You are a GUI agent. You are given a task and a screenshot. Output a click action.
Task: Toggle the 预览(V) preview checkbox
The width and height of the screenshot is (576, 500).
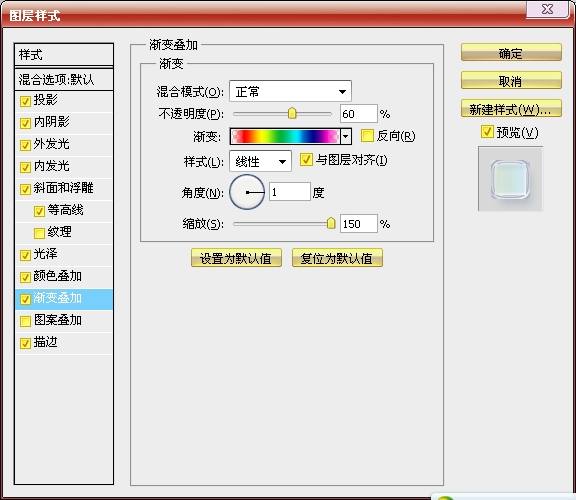pyautogui.click(x=487, y=132)
